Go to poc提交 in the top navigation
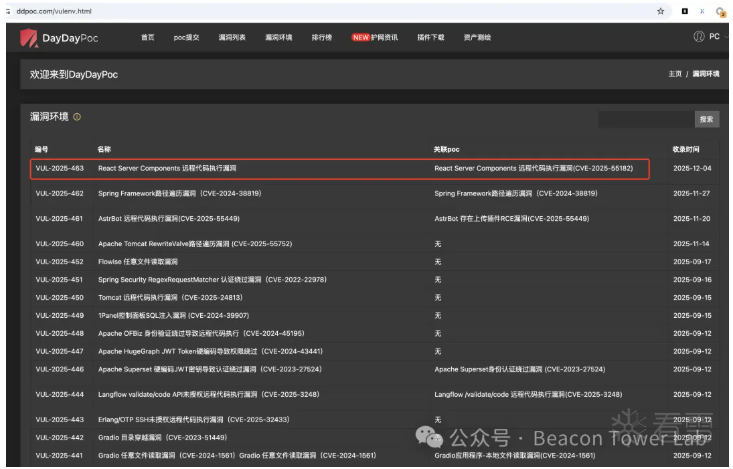Viewport: 733px width, 469px height. 187,37
